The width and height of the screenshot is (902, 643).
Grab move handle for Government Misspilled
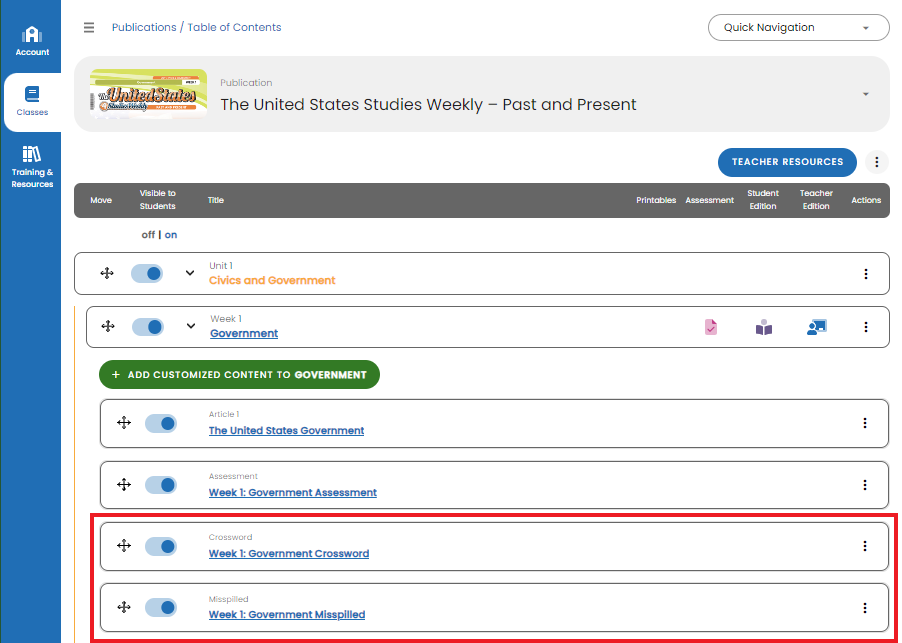click(124, 607)
